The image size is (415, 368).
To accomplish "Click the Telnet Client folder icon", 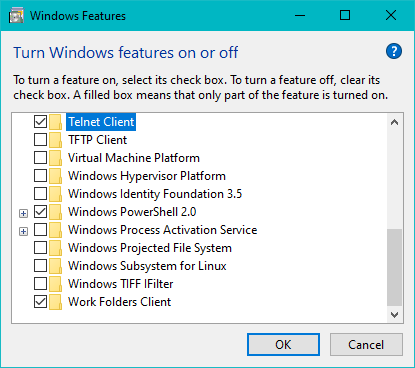I will point(55,122).
